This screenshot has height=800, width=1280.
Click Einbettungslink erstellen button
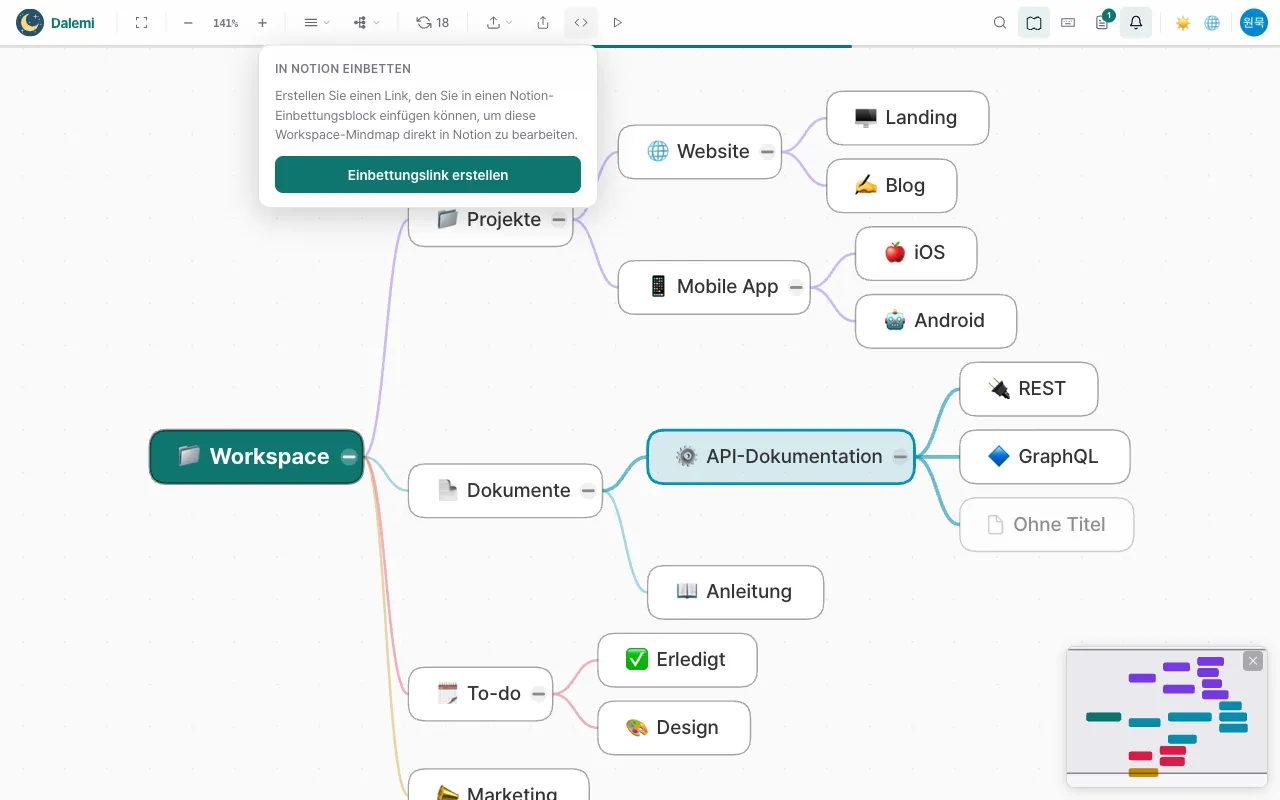point(428,175)
